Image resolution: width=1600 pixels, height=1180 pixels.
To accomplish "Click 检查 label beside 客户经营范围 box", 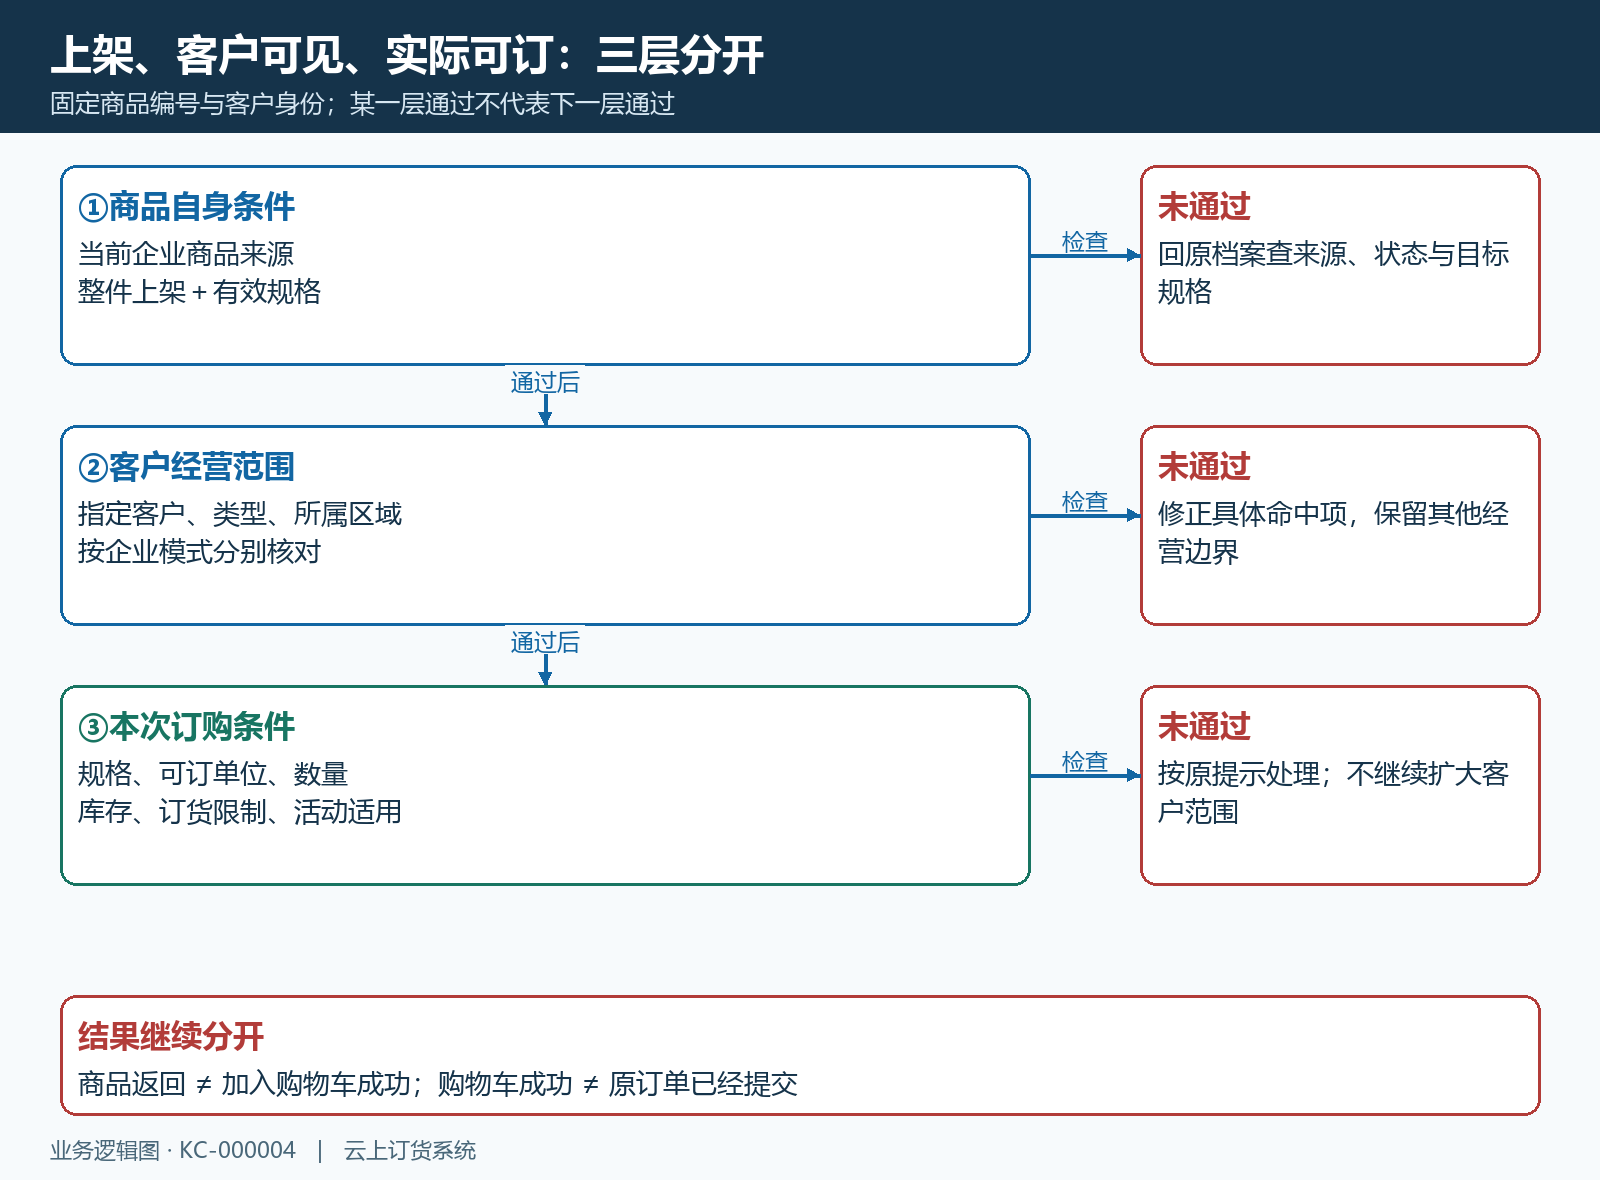I will (1085, 502).
